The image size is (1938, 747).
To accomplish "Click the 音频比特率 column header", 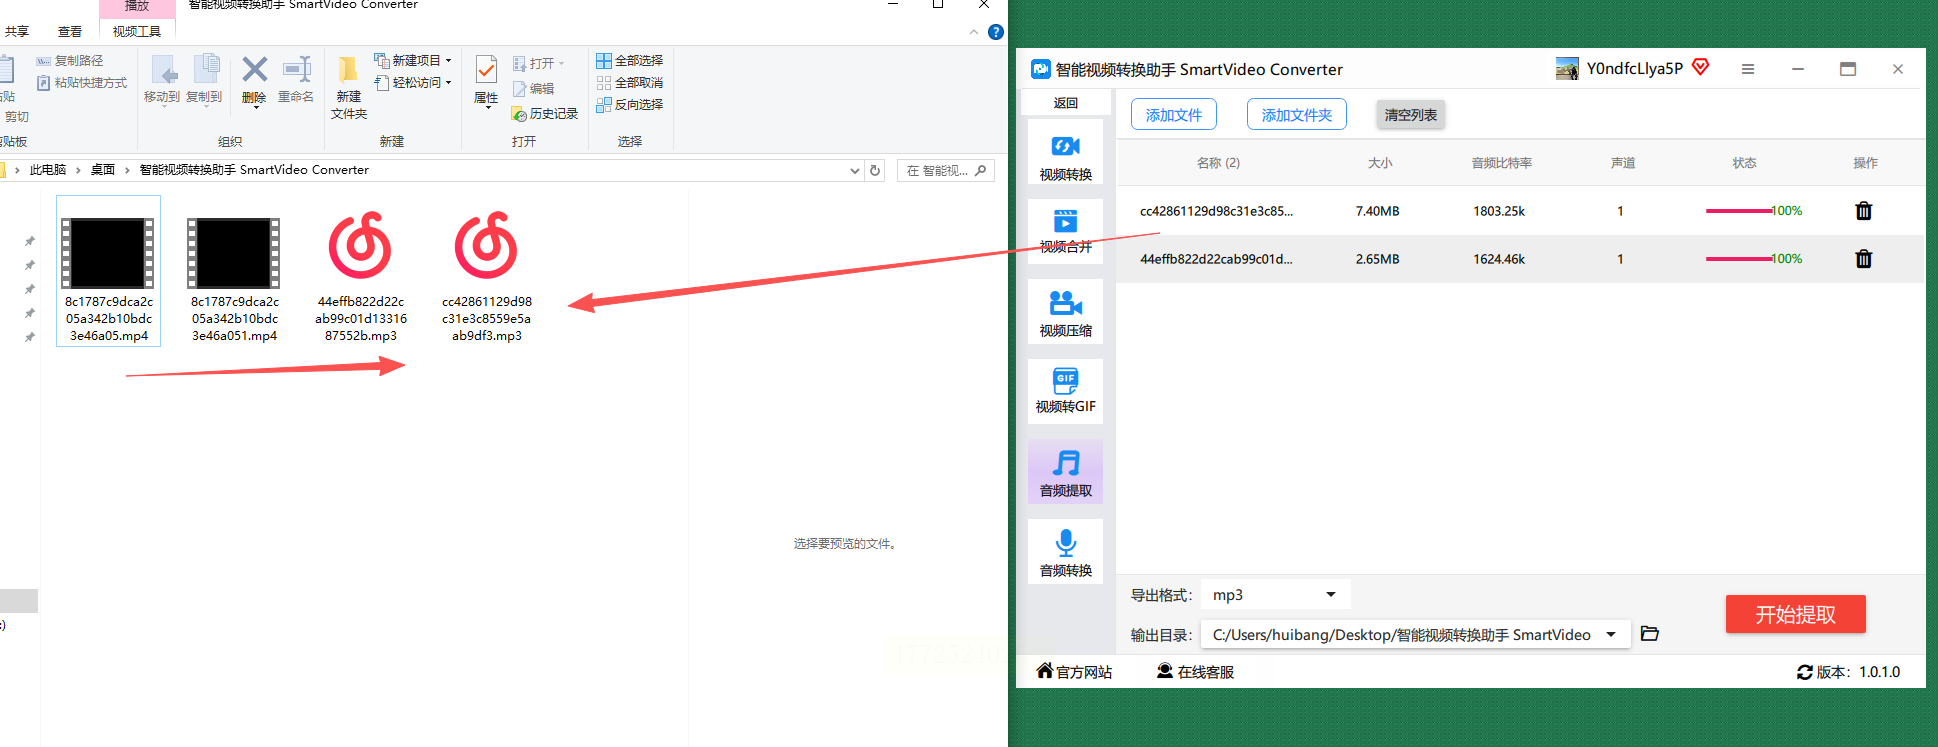I will pos(1502,163).
